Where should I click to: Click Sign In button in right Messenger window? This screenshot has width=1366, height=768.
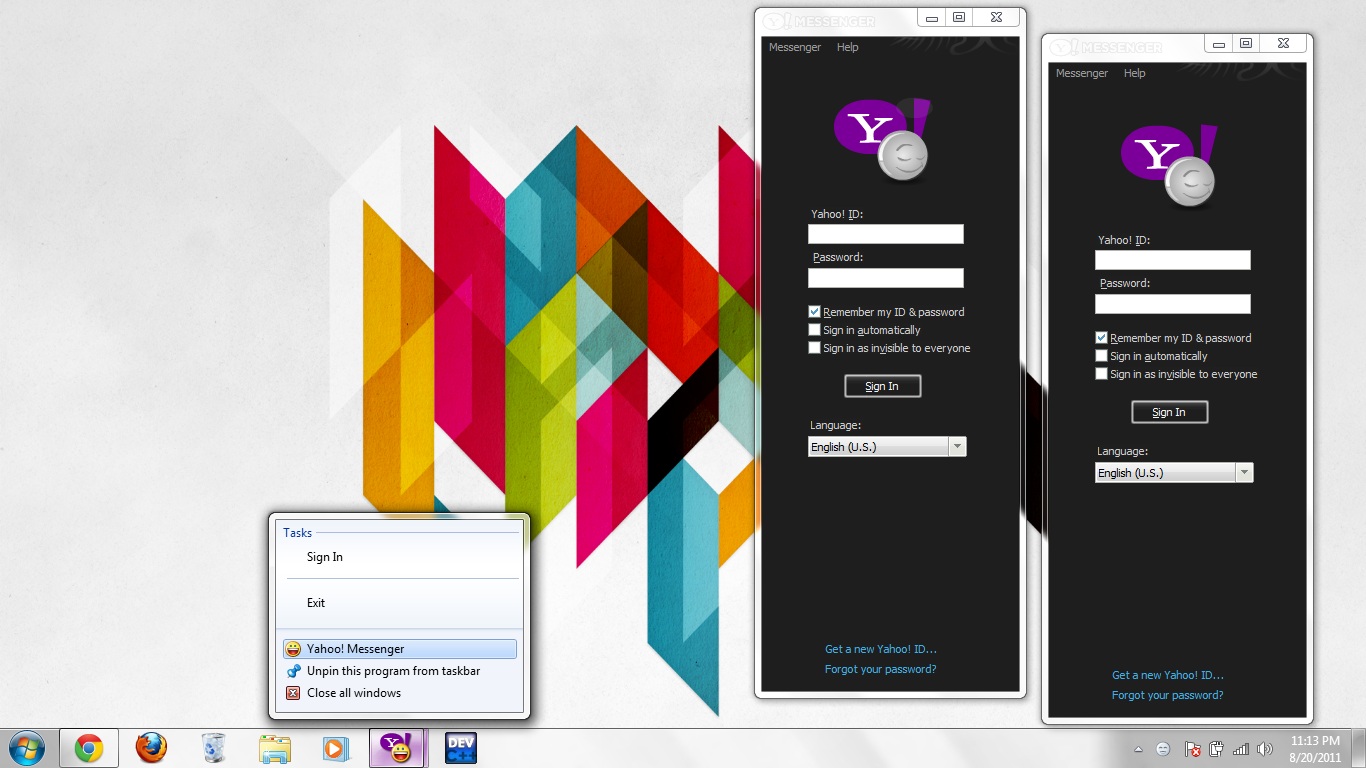pyautogui.click(x=1169, y=412)
